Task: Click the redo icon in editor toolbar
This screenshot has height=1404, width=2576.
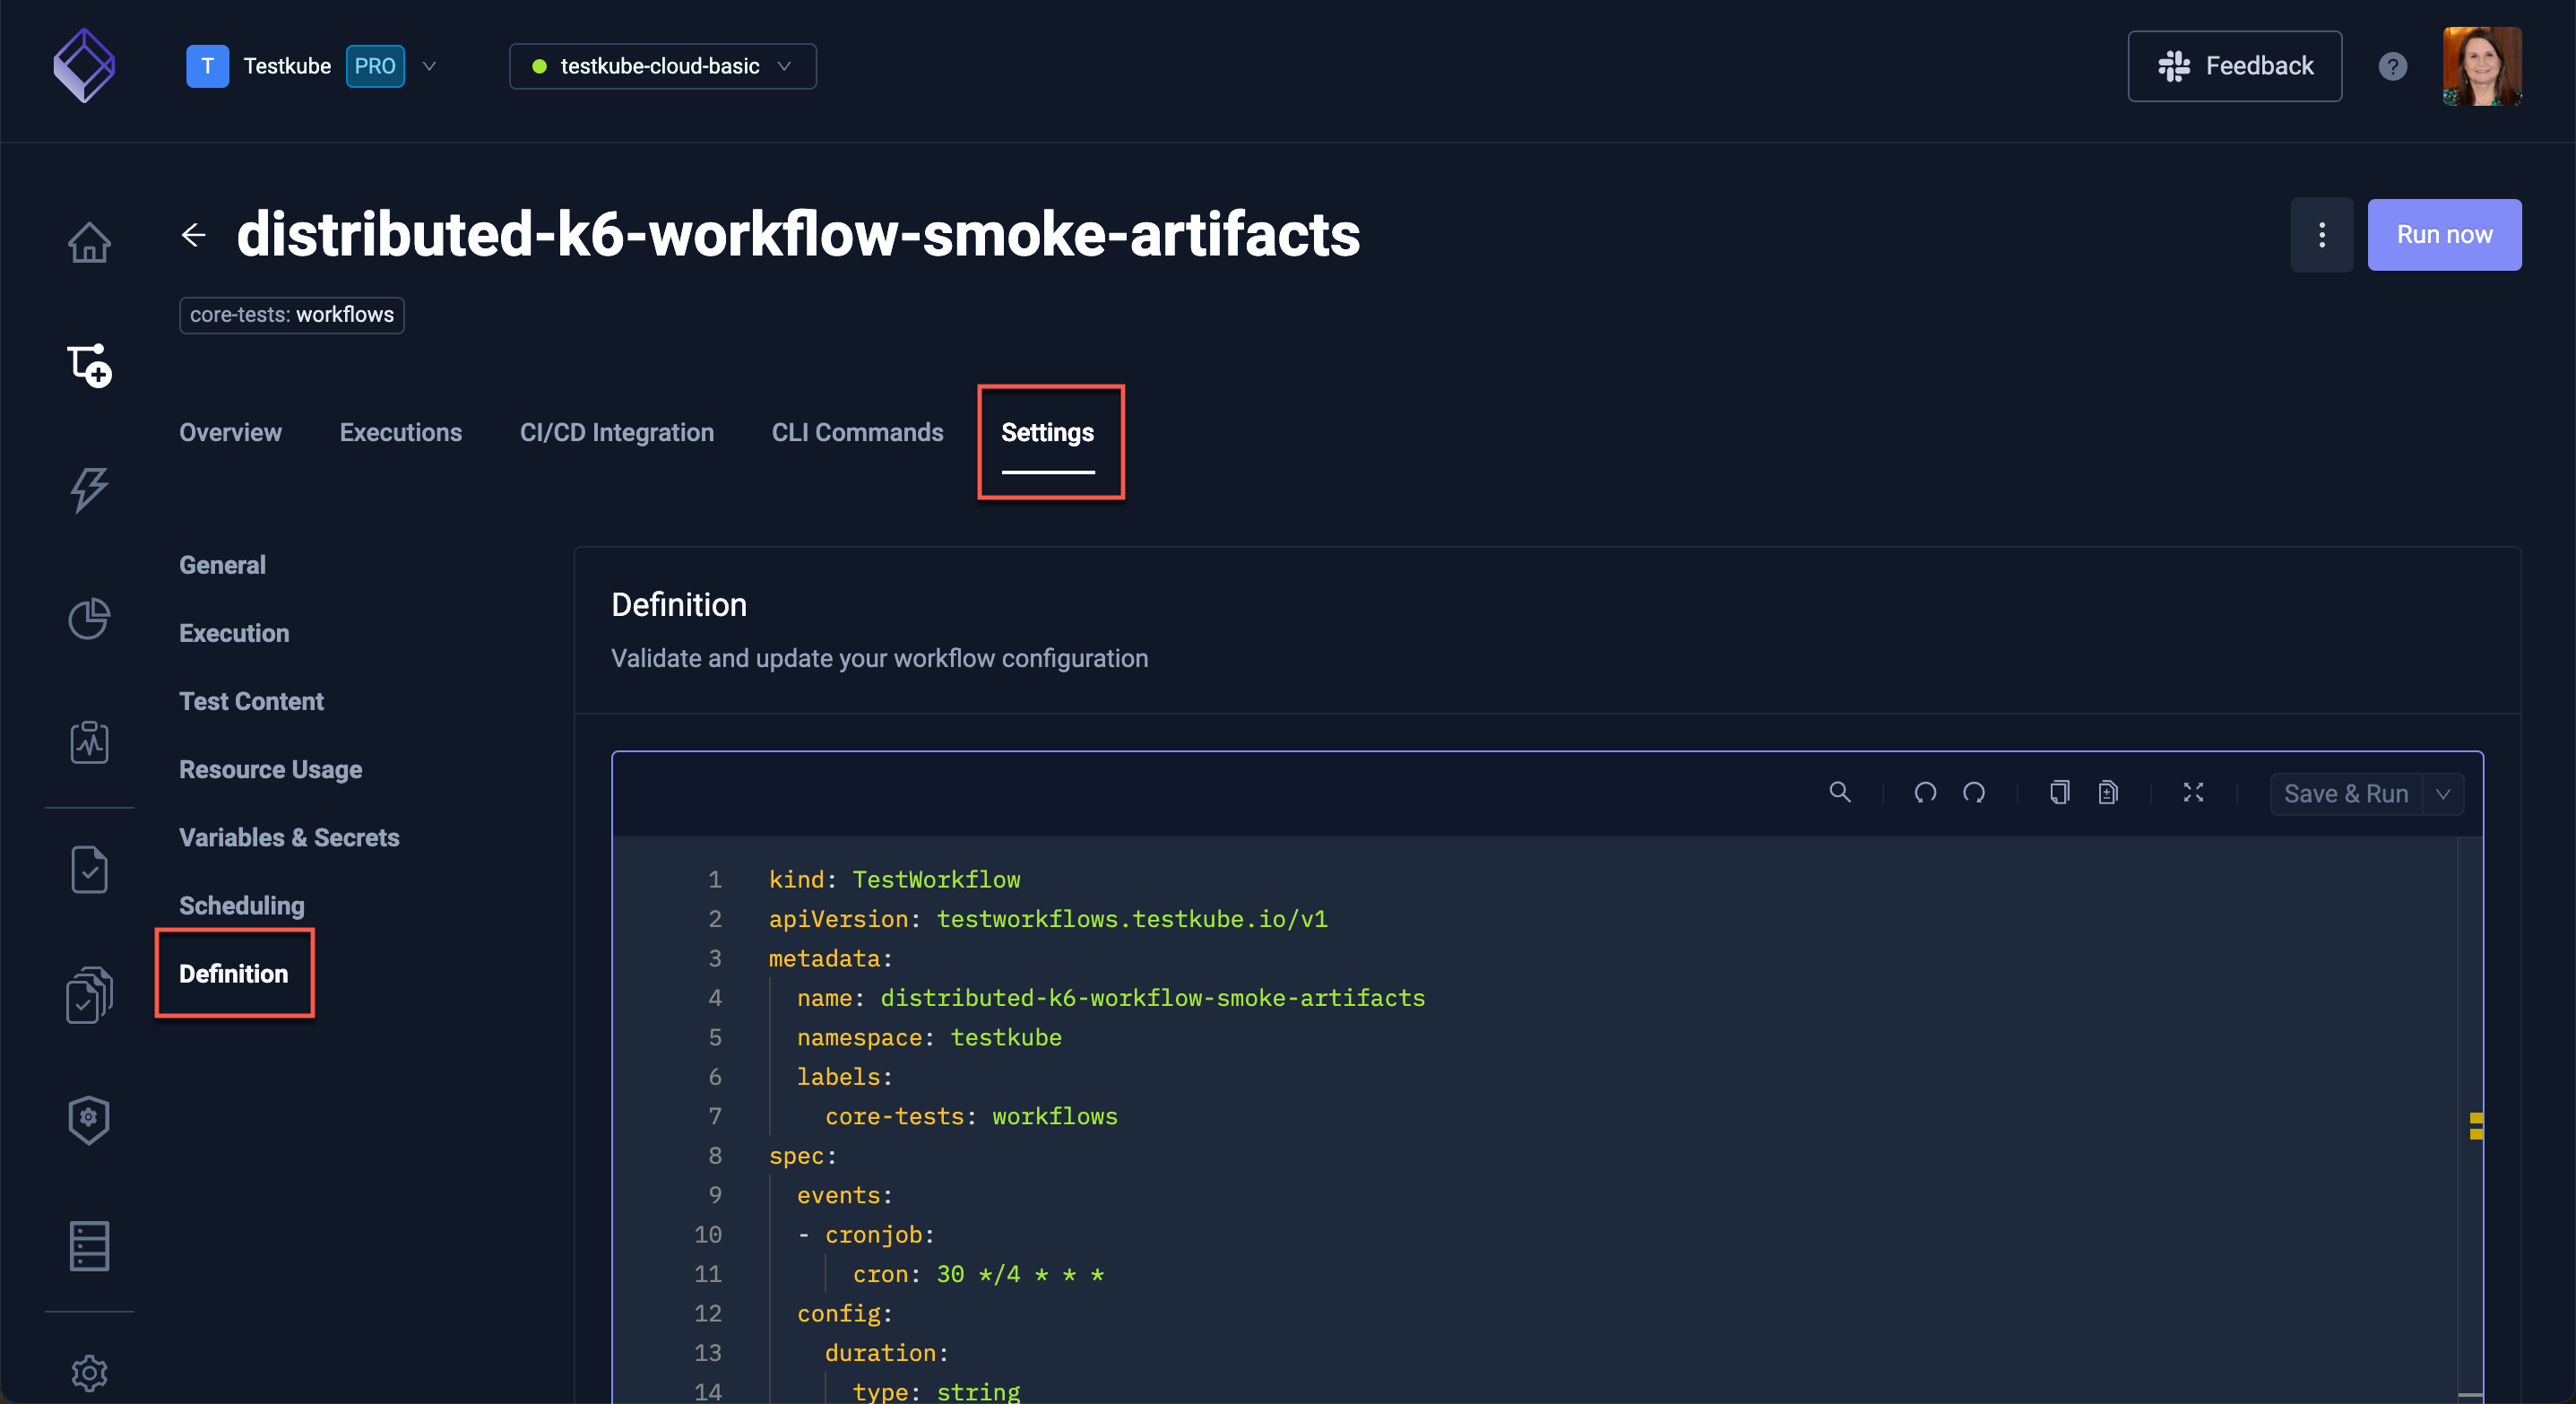Action: pos(1974,793)
